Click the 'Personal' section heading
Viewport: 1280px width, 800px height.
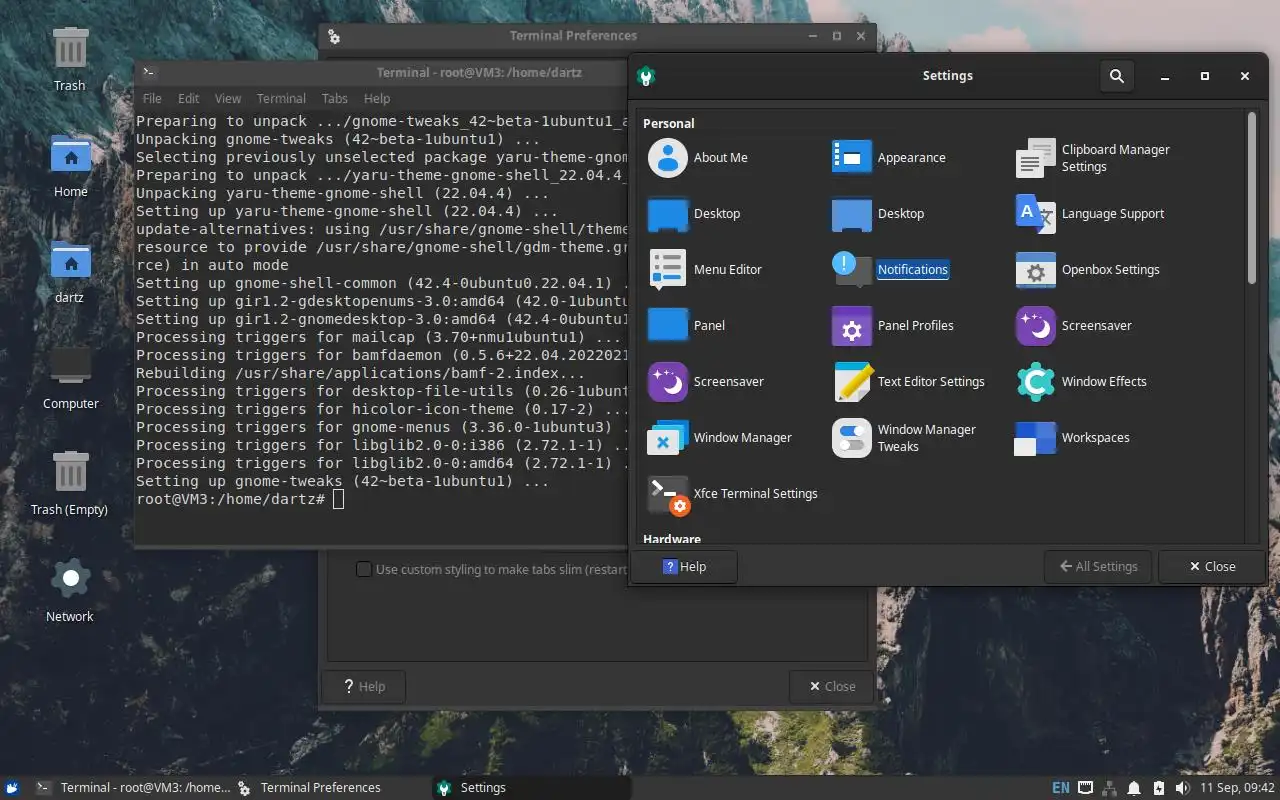668,124
